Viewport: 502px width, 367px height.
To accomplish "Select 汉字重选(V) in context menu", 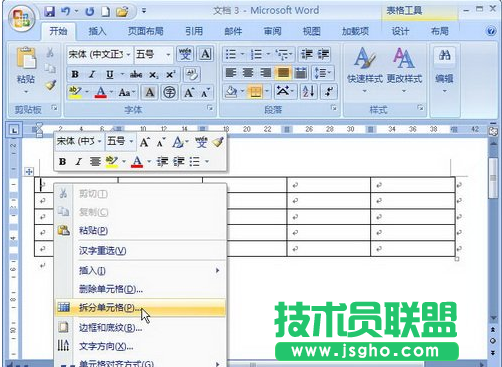I will [141, 251].
